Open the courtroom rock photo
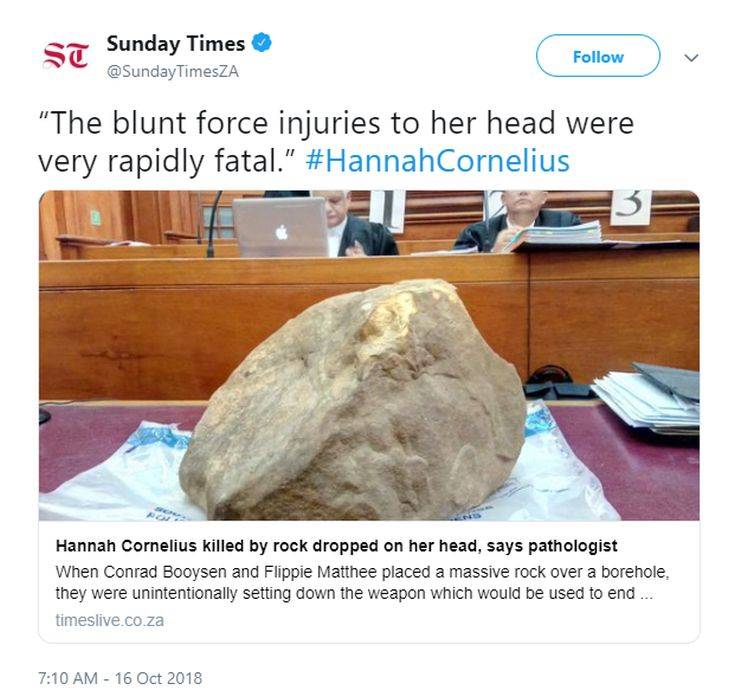This screenshot has height=697, width=735. (x=369, y=355)
